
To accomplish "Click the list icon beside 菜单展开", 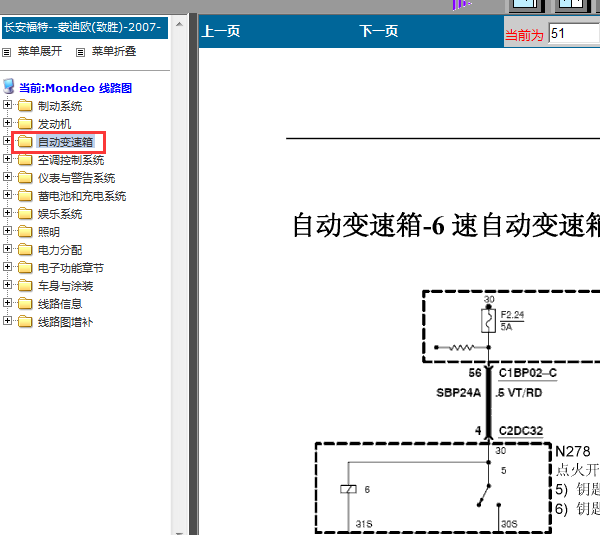I will 7,52.
